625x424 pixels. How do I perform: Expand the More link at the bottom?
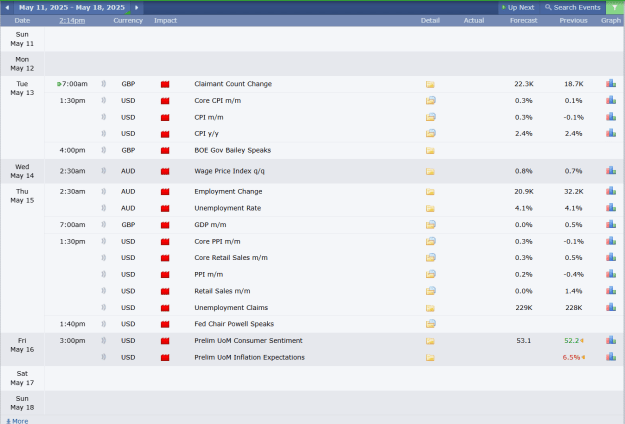click(17, 421)
